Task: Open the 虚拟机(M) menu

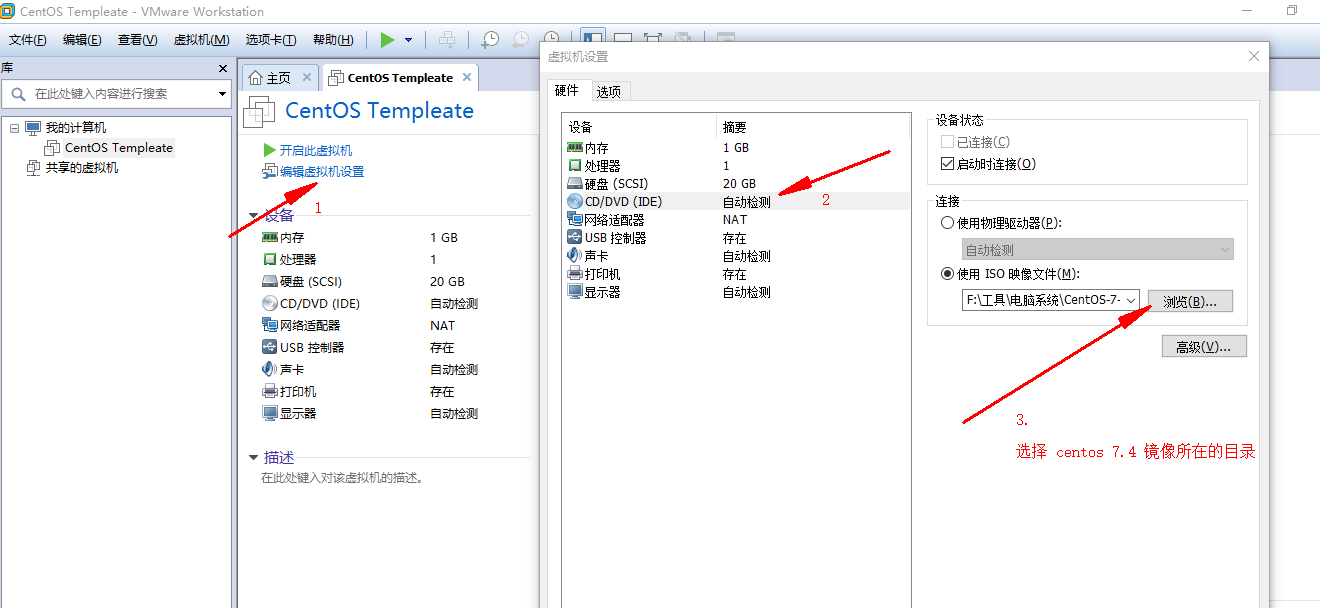Action: (202, 40)
